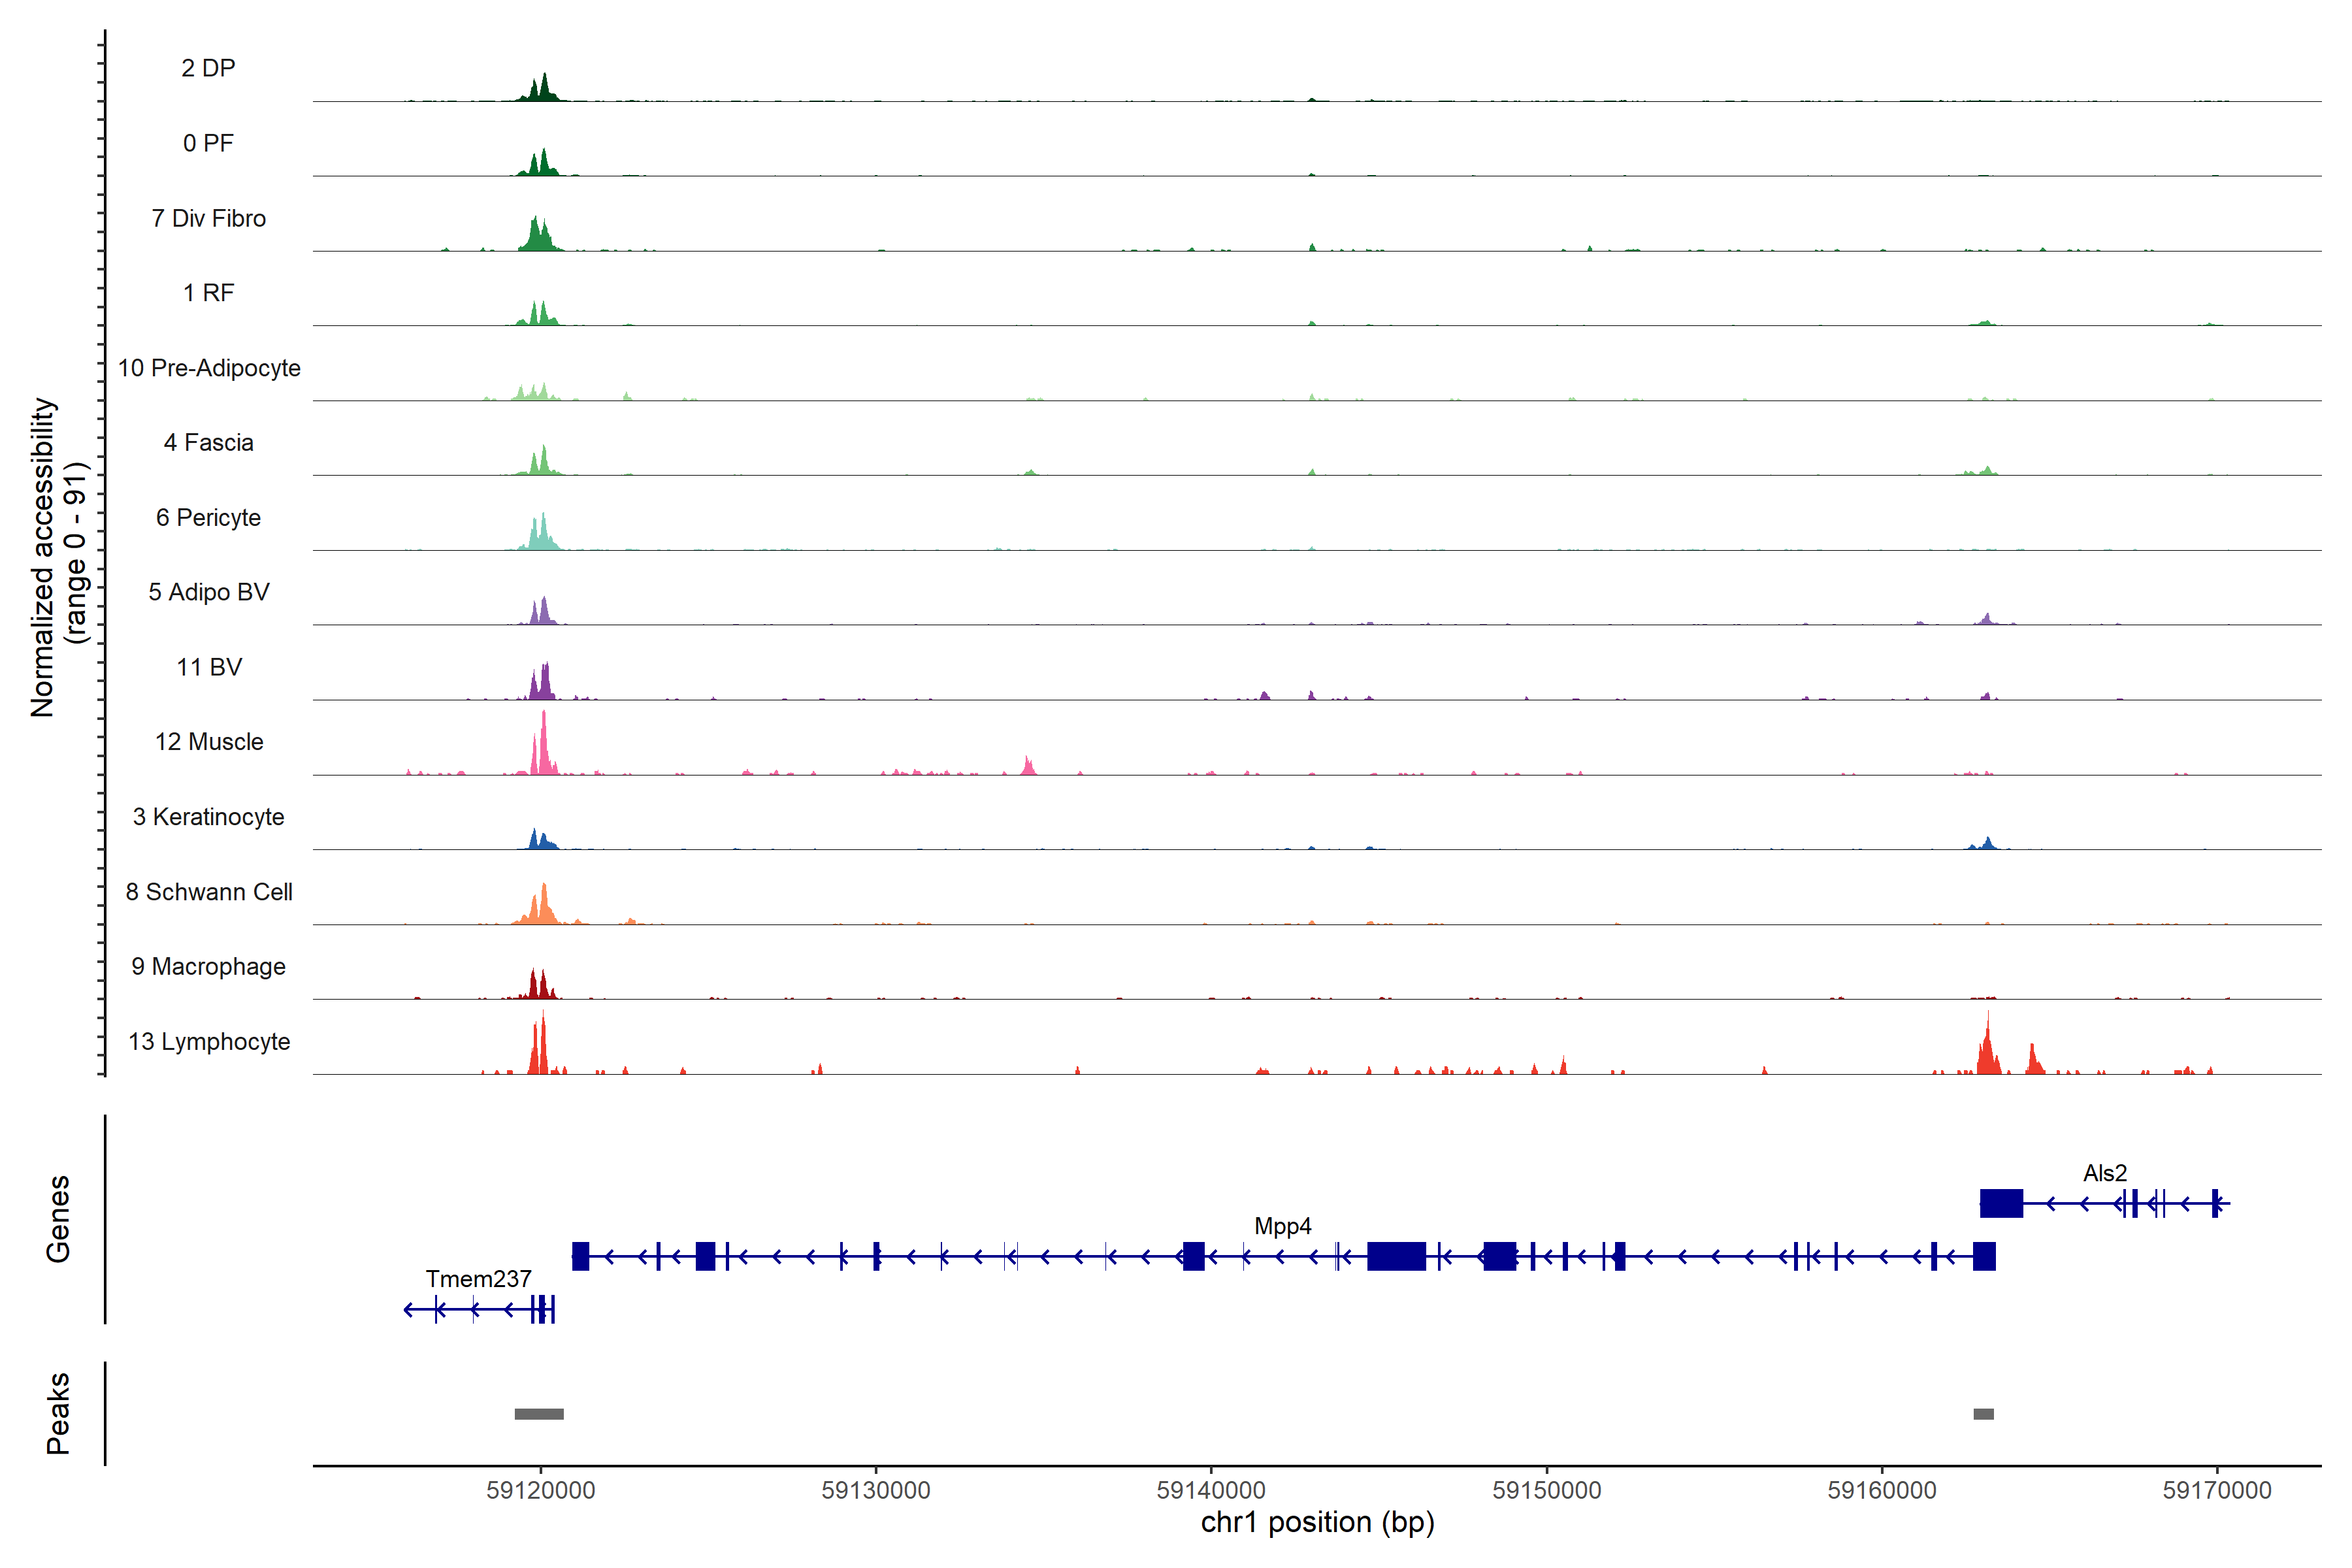Screen dimensions: 2352x1568
Task: Click the widest Mpp4 exon block
Action: [1396, 1256]
